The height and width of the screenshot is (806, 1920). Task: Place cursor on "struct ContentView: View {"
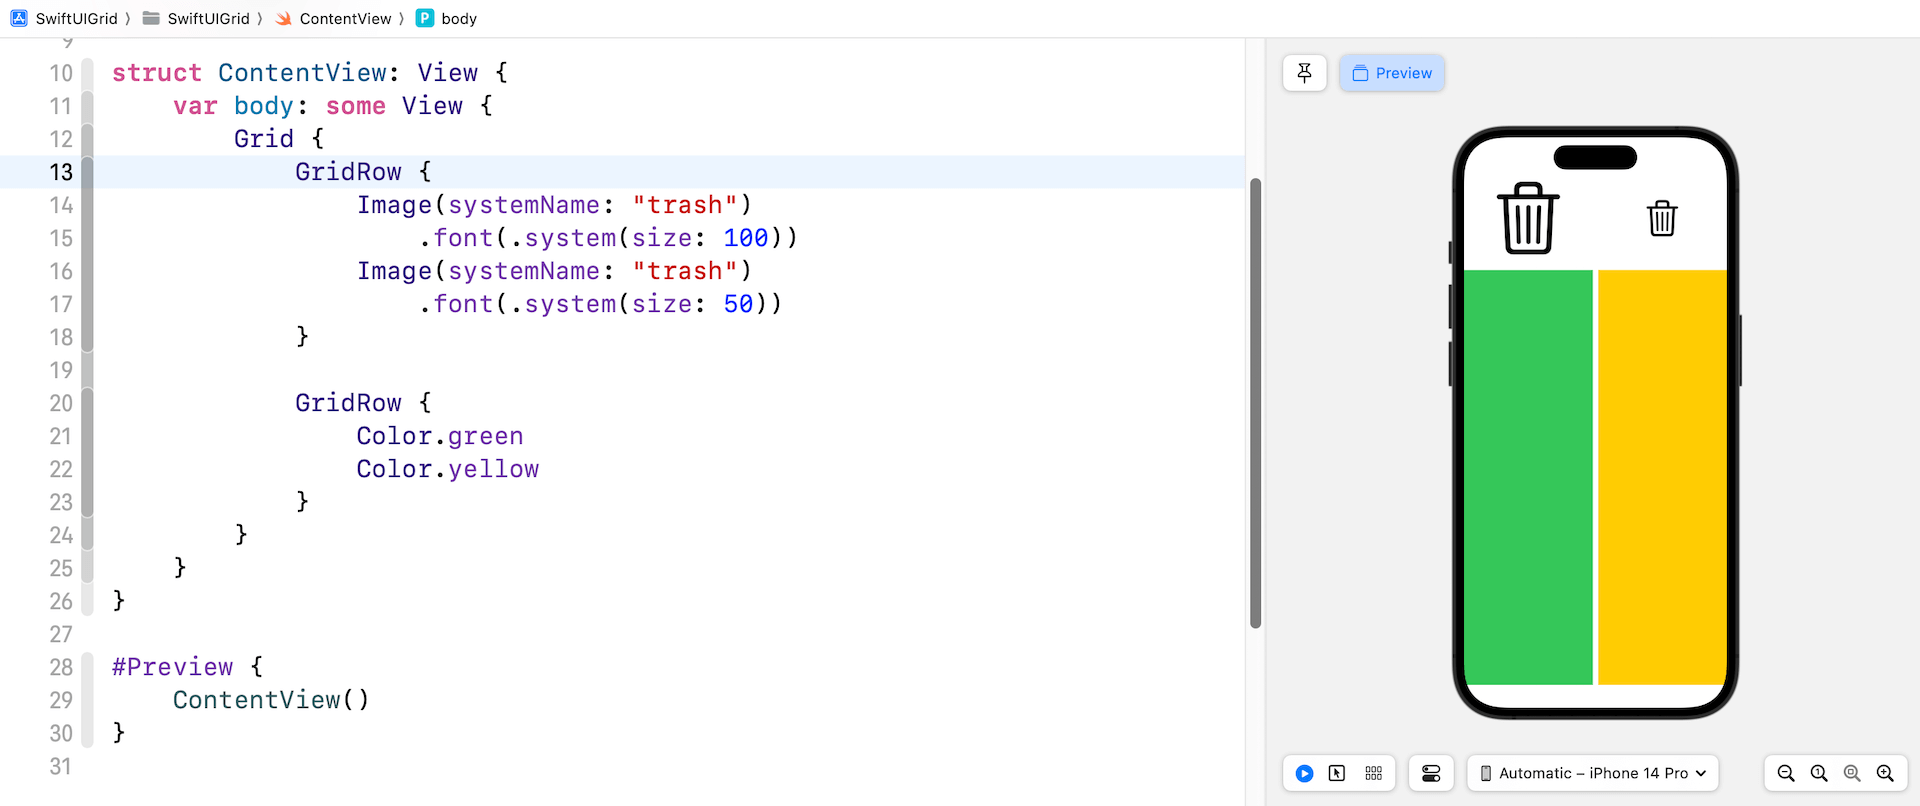pos(310,73)
